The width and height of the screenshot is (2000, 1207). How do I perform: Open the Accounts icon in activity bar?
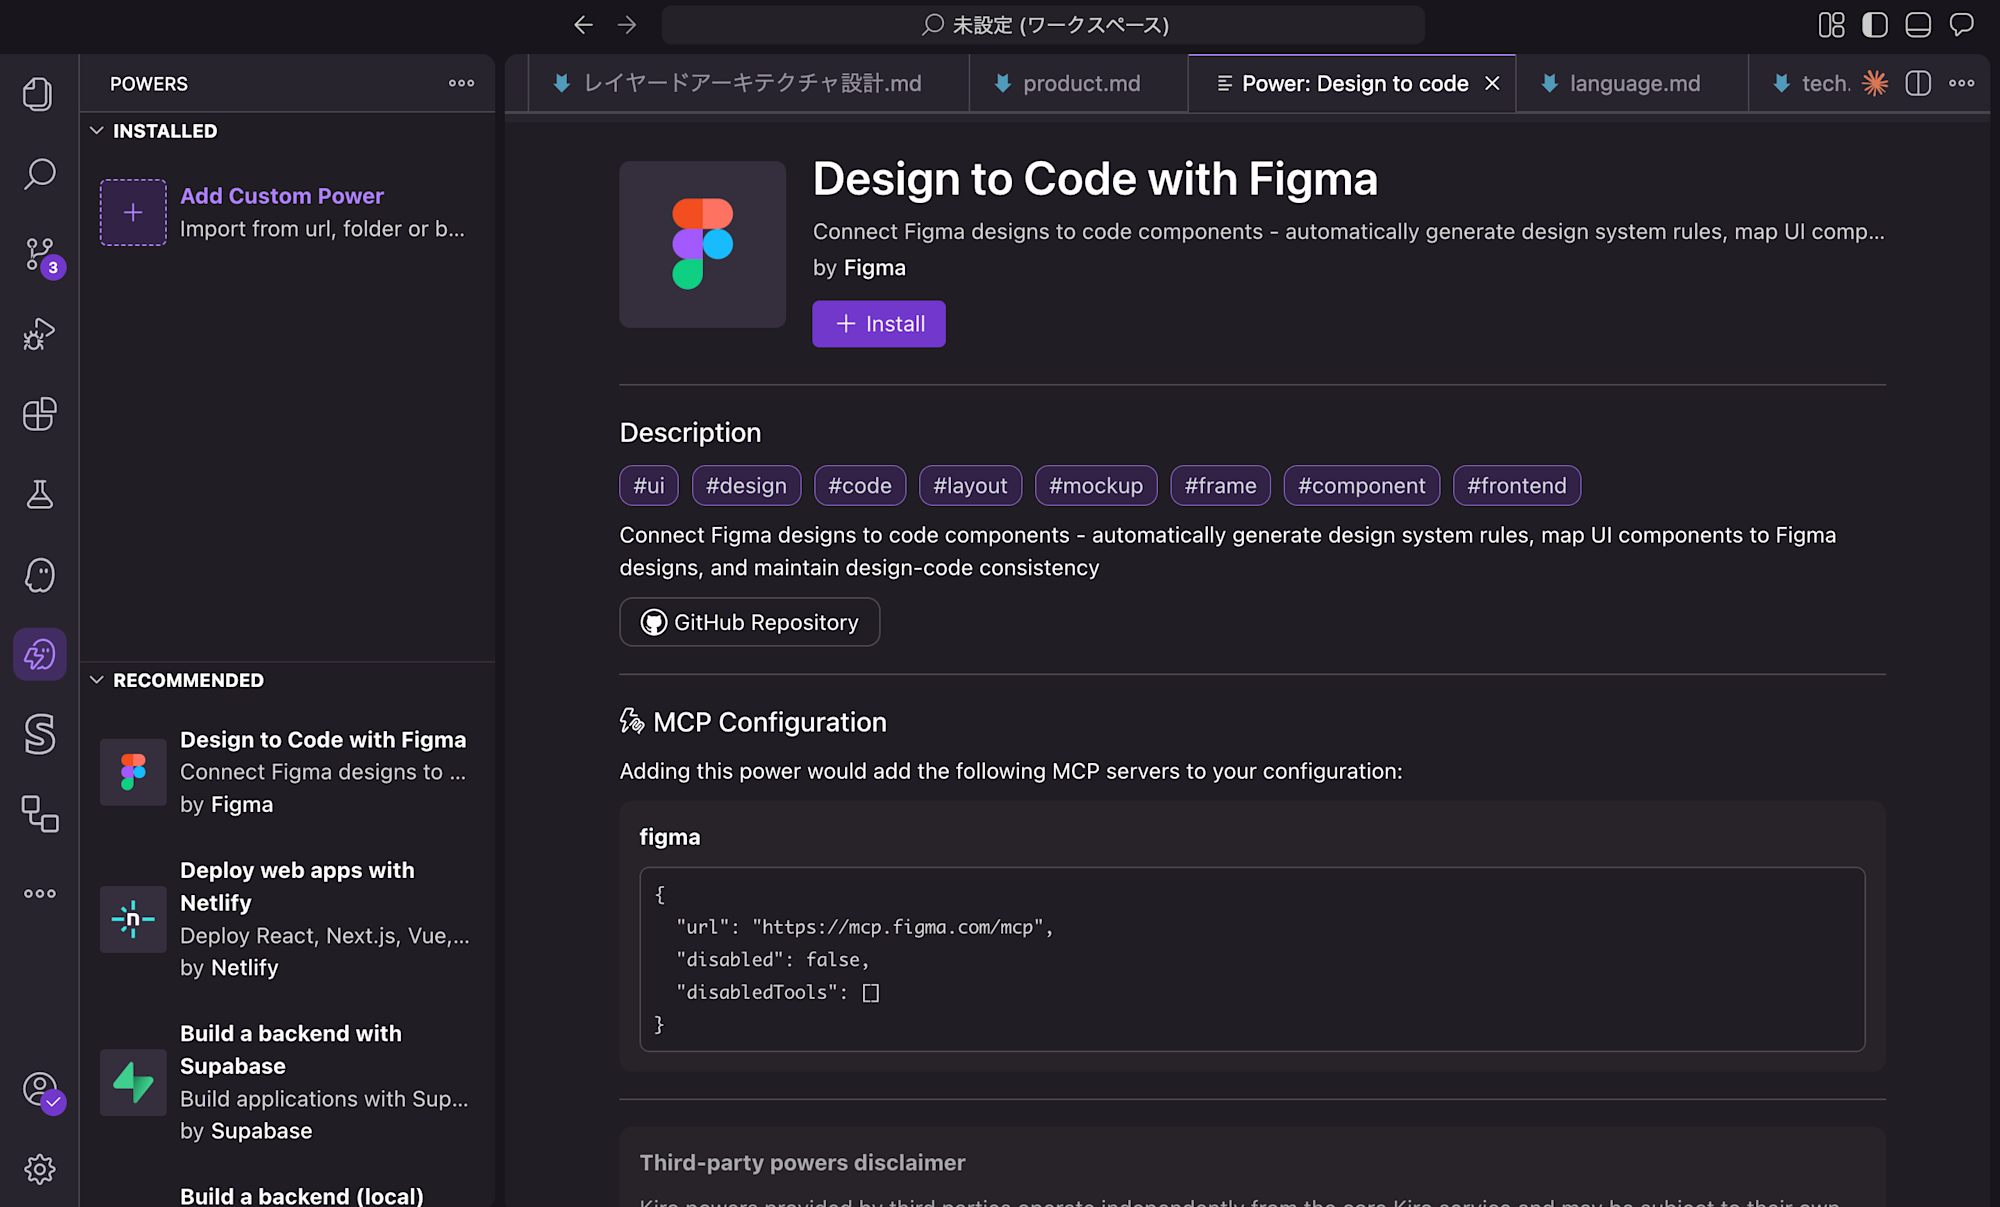coord(41,1089)
